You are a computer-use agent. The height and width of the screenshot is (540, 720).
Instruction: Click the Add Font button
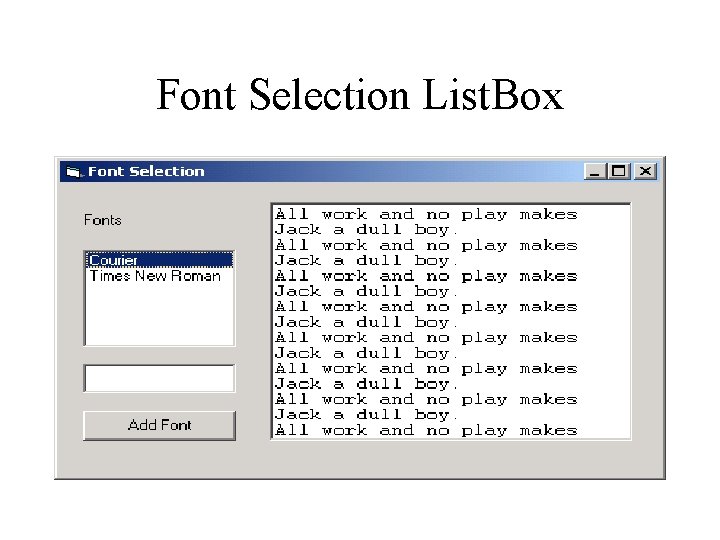(159, 425)
